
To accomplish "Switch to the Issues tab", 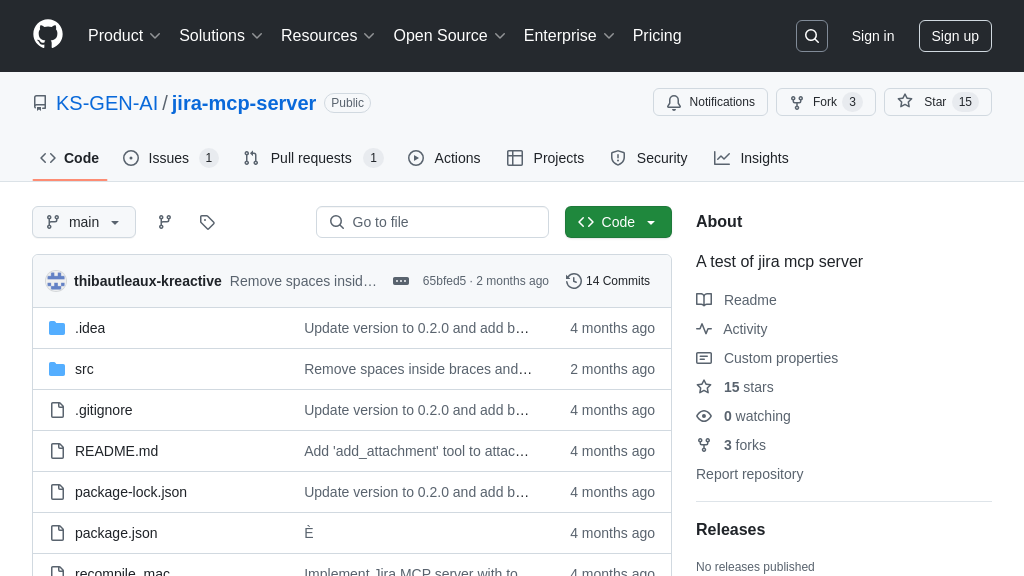I will (170, 158).
